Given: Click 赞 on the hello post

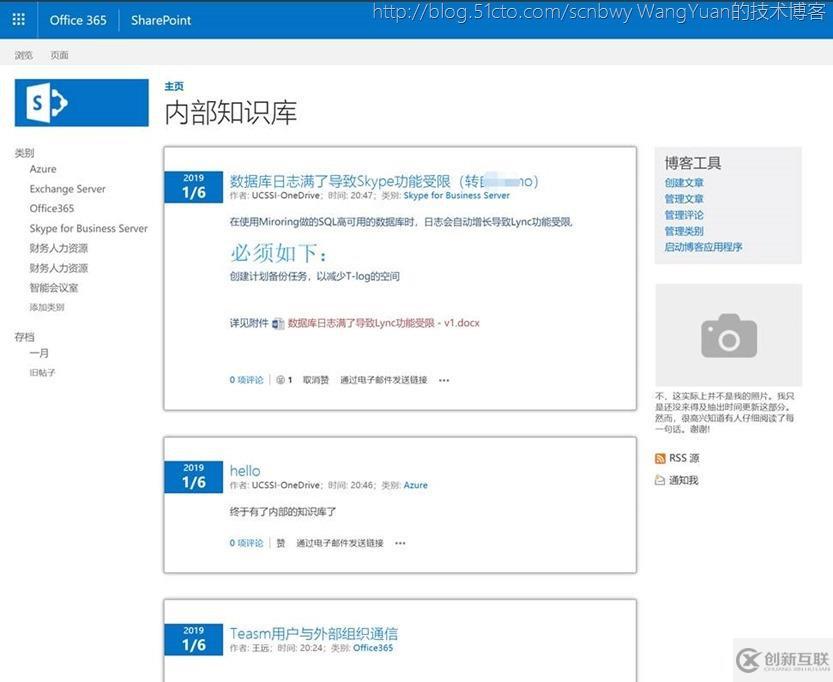Looking at the screenshot, I should point(281,543).
